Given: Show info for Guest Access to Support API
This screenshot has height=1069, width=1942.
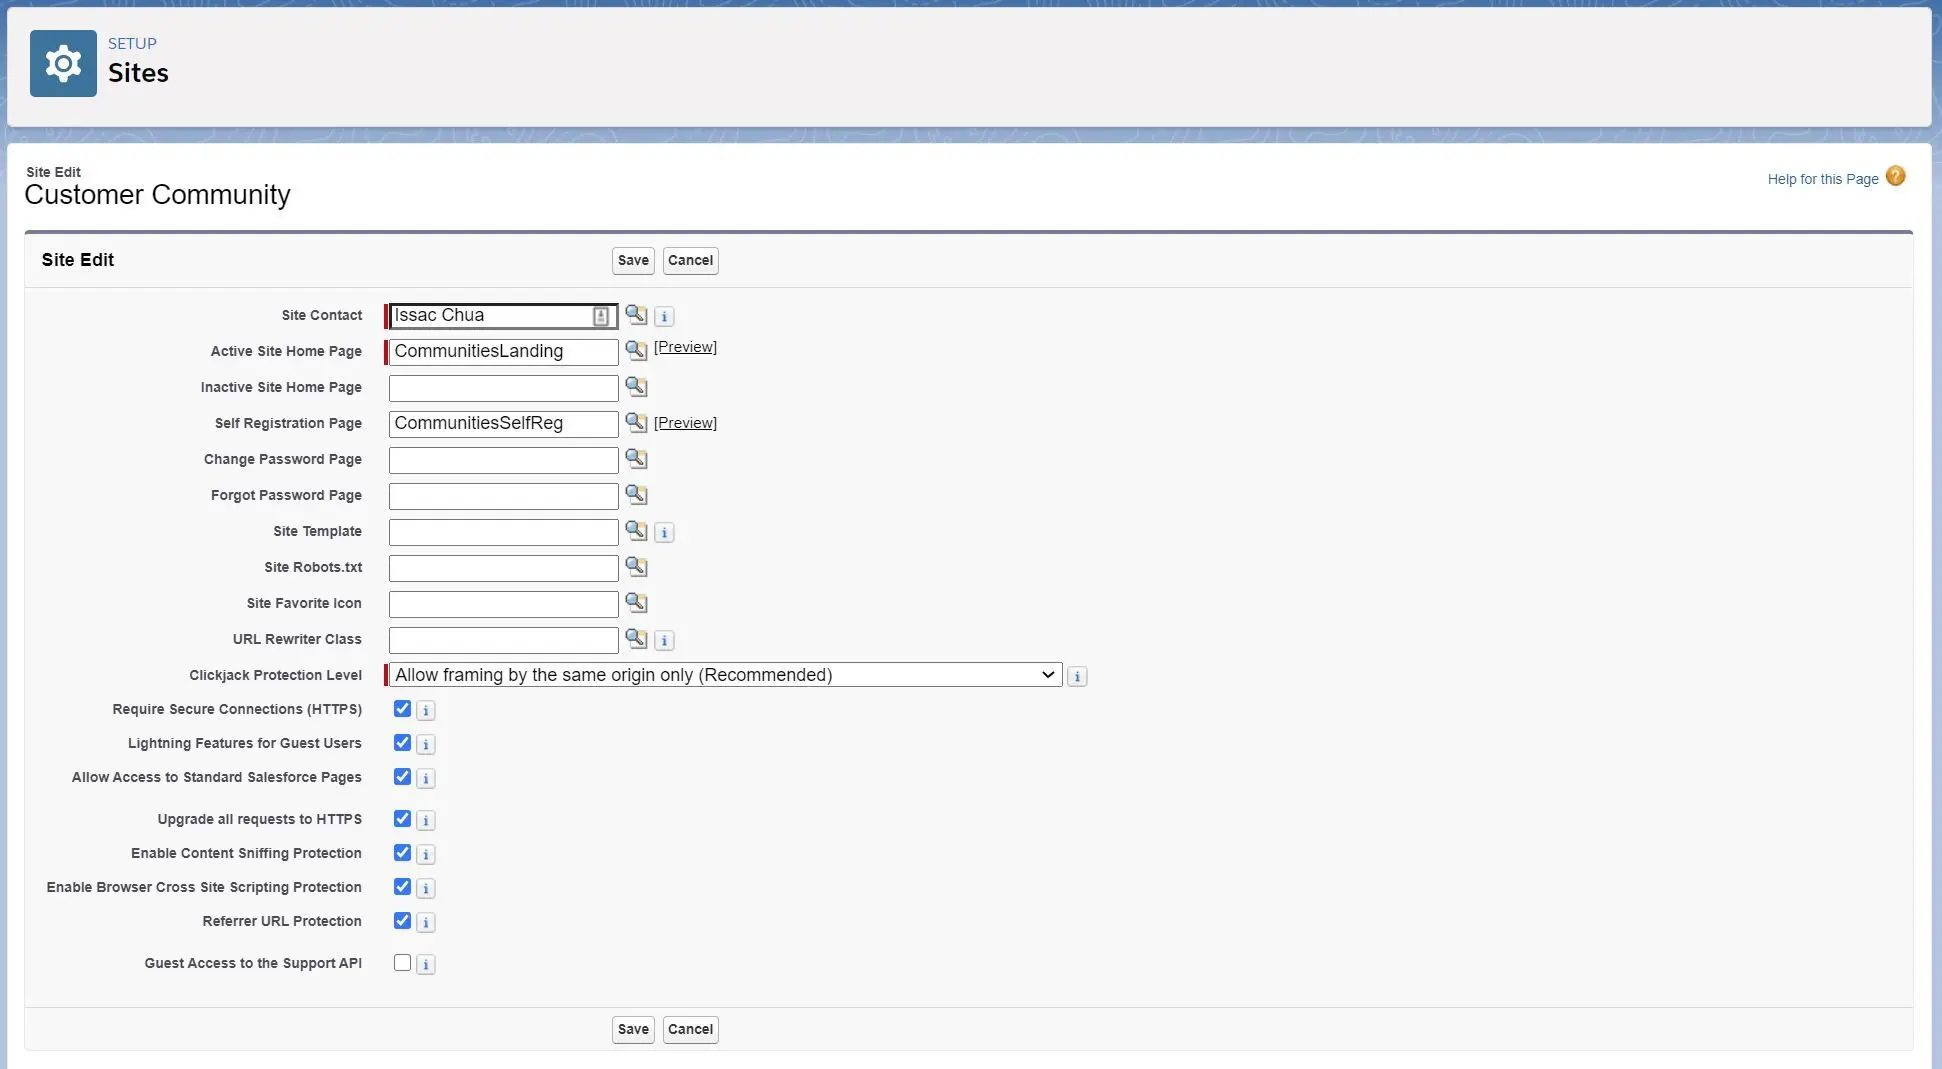Looking at the screenshot, I should [425, 965].
